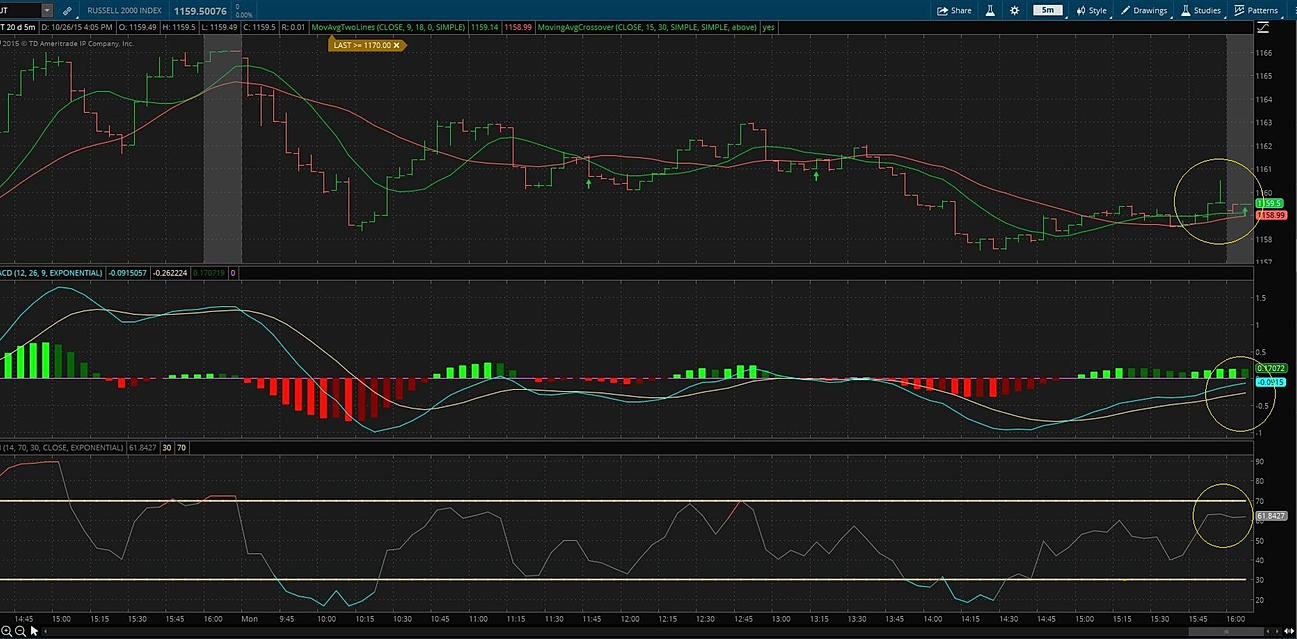This screenshot has width=1297, height=639.
Task: Click the 1158.99 red price bubble
Action: pos(1270,215)
